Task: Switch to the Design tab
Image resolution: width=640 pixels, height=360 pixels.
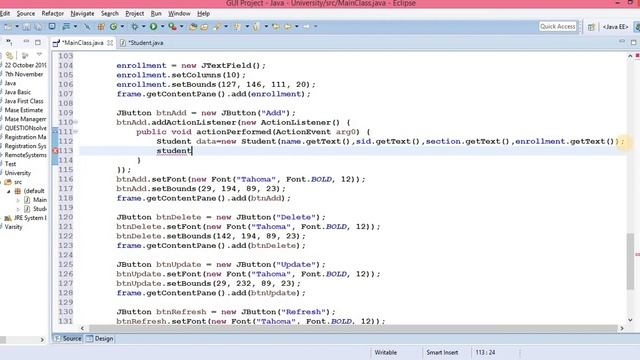Action: 100,339
